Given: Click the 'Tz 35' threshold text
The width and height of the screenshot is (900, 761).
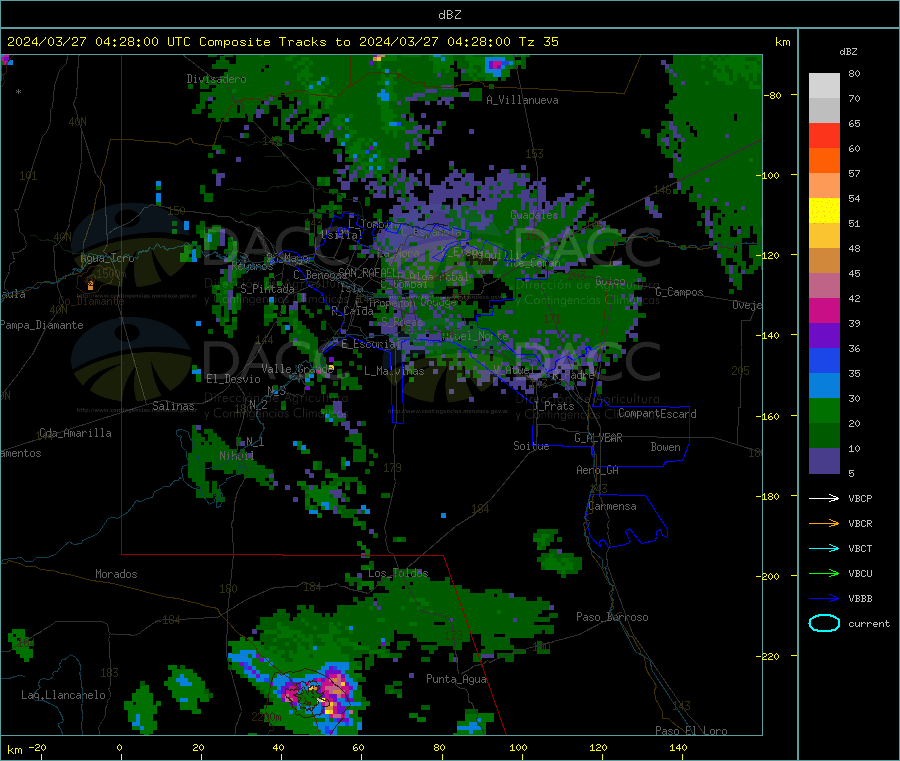Looking at the screenshot, I should click(x=538, y=42).
